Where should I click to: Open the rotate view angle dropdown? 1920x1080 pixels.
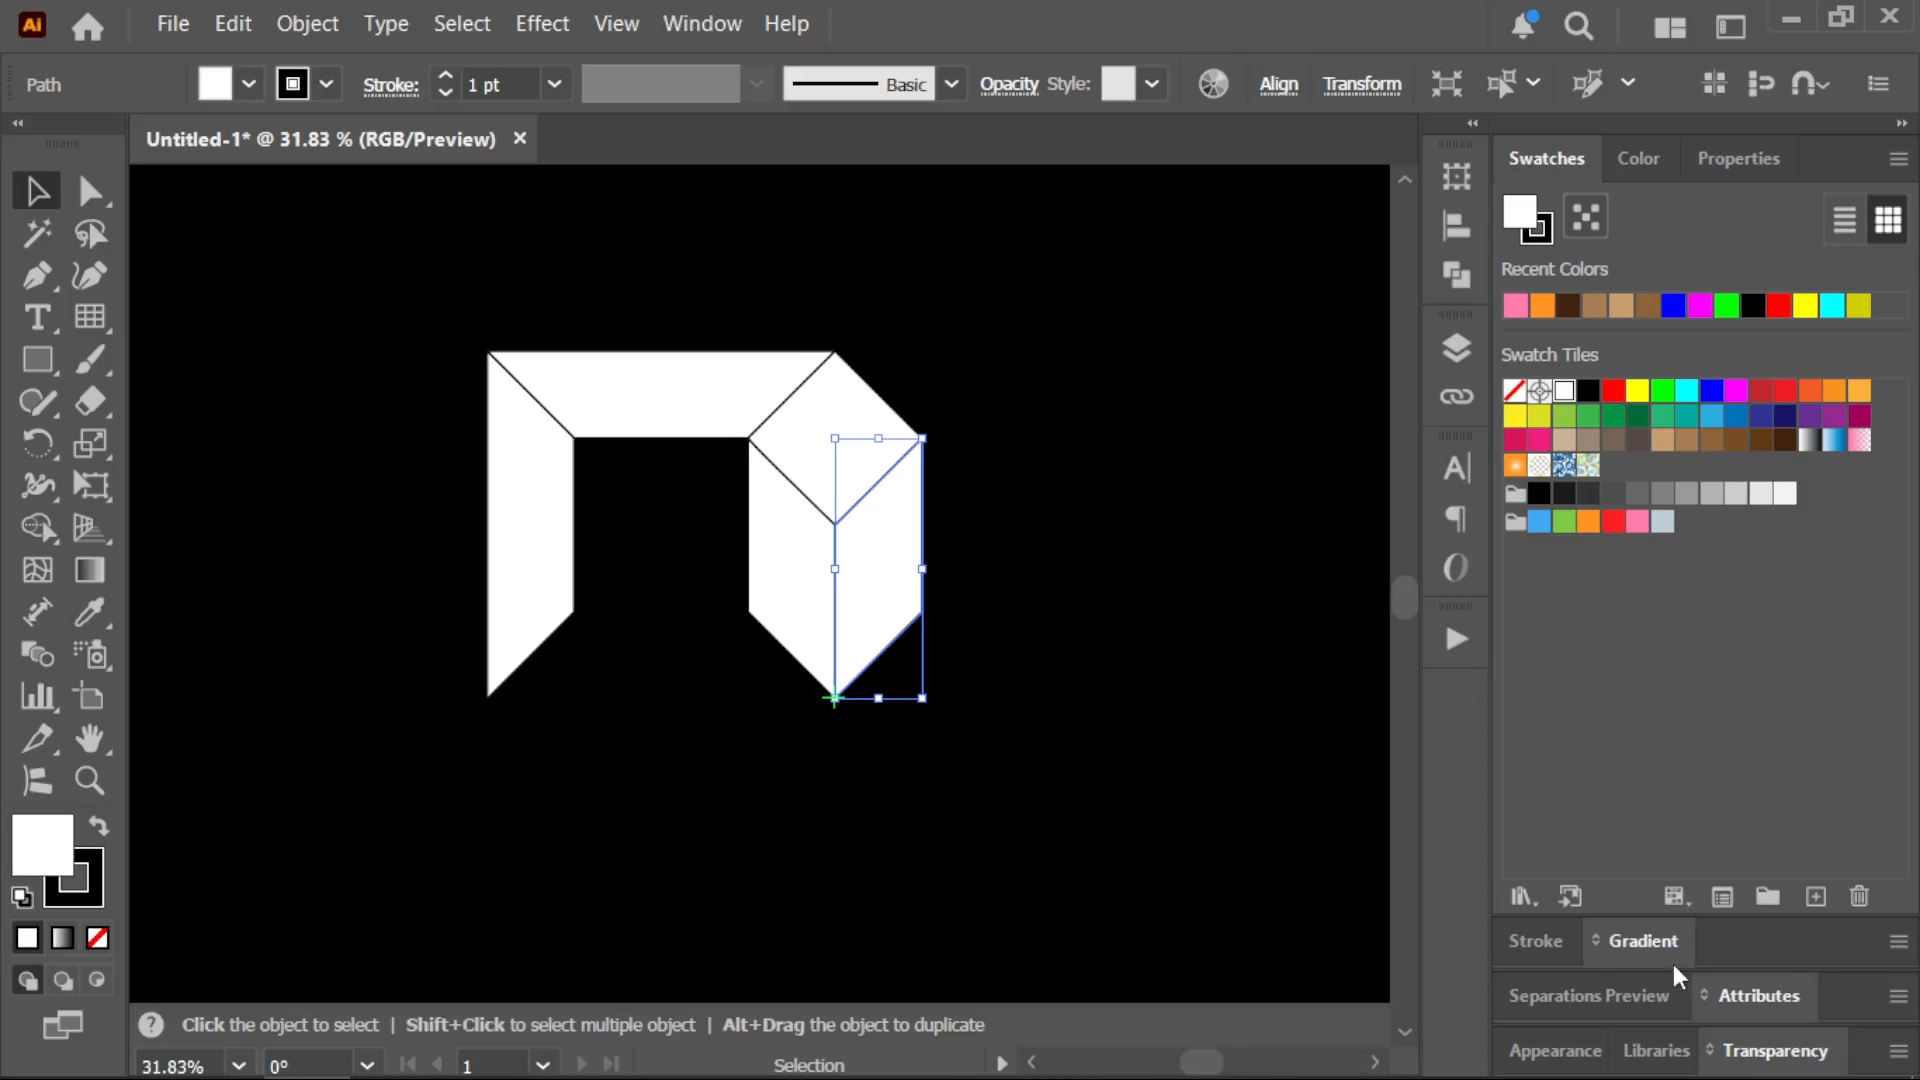pyautogui.click(x=367, y=1066)
